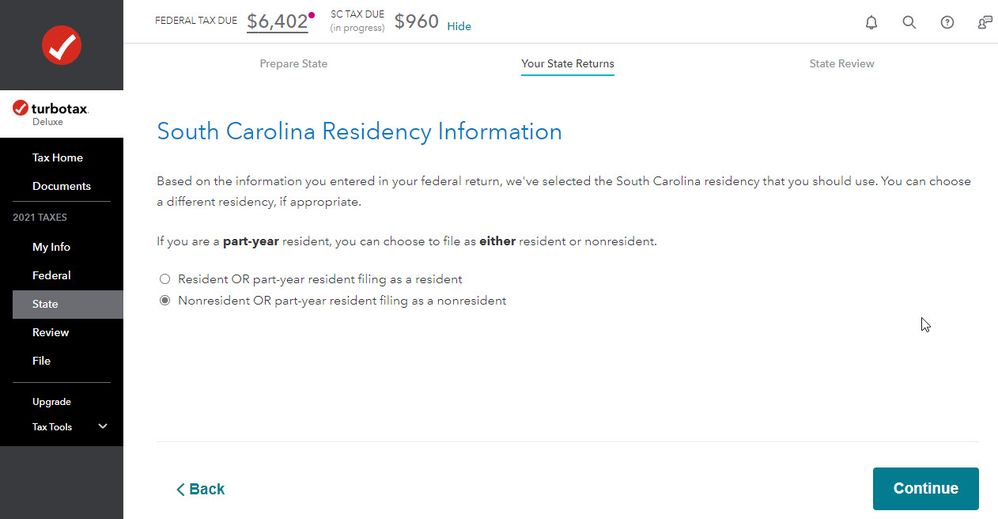Open Tax Home in sidebar
Screen dimensions: 998x519
[57, 157]
